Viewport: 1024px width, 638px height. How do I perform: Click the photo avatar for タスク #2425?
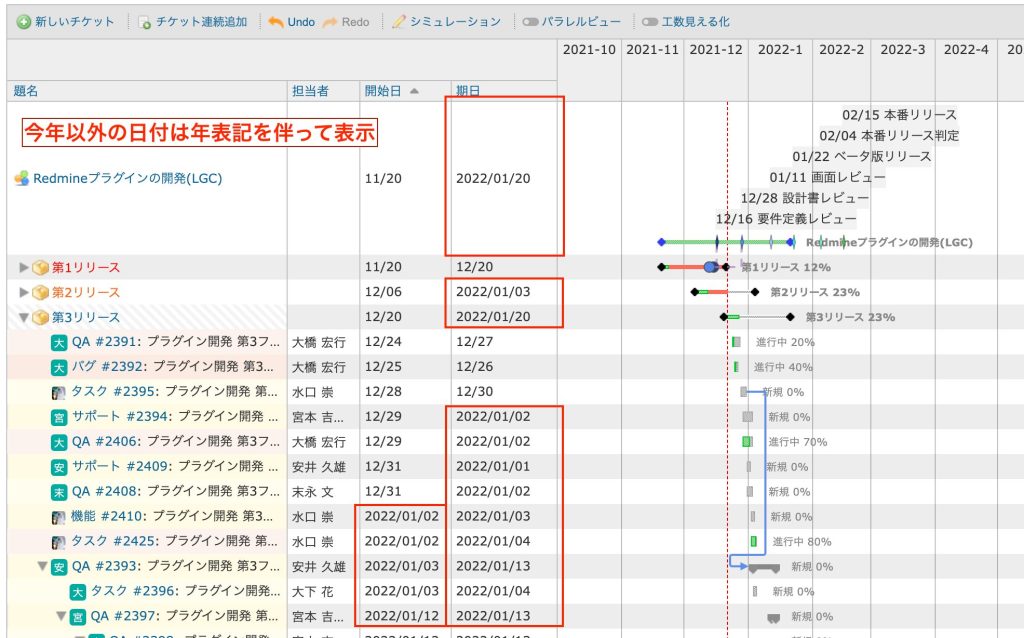pyautogui.click(x=59, y=542)
